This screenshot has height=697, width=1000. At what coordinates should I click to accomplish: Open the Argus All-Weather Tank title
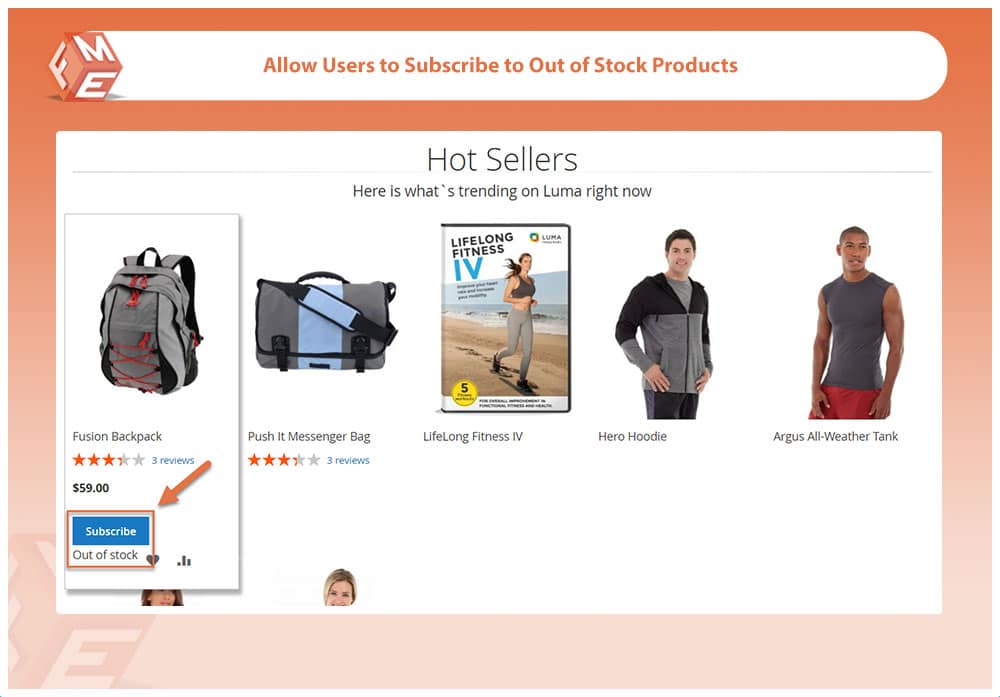click(835, 436)
